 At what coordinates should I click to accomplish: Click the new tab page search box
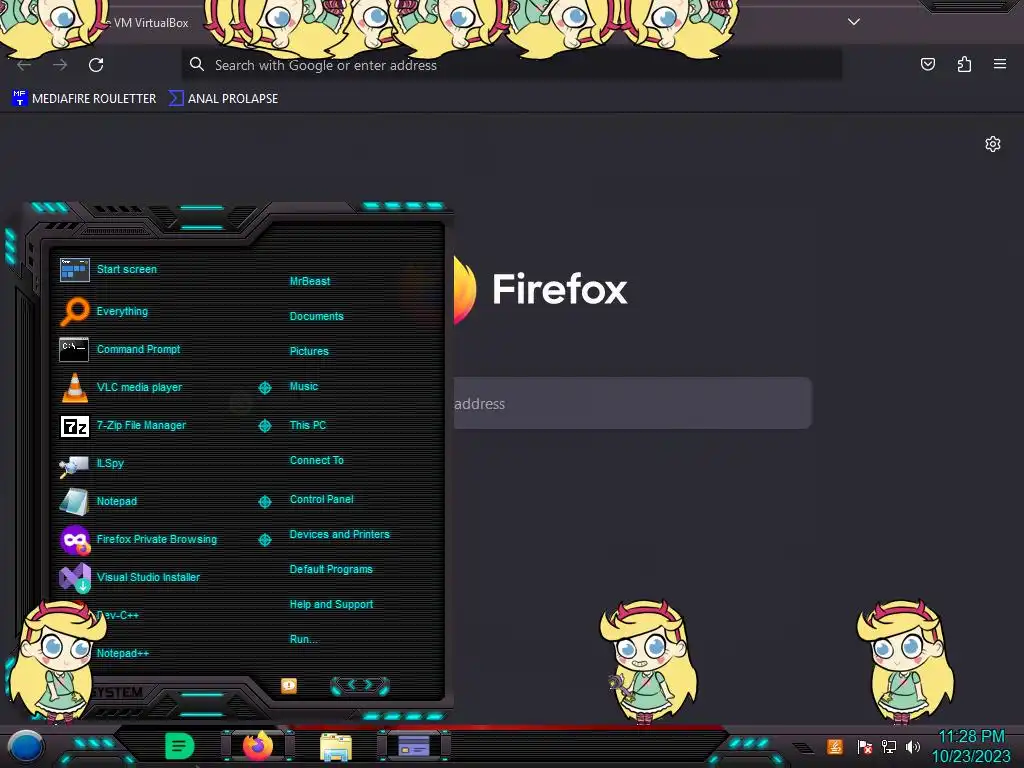tap(632, 403)
